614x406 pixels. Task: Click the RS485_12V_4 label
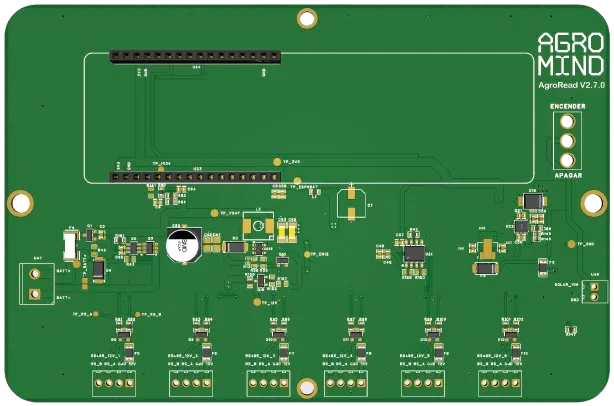coord(337,356)
